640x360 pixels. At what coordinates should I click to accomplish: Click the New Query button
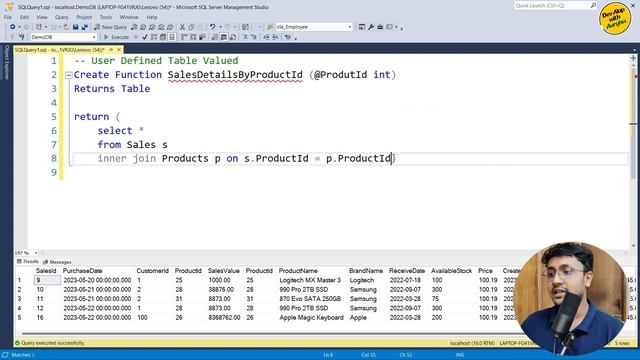click(111, 27)
